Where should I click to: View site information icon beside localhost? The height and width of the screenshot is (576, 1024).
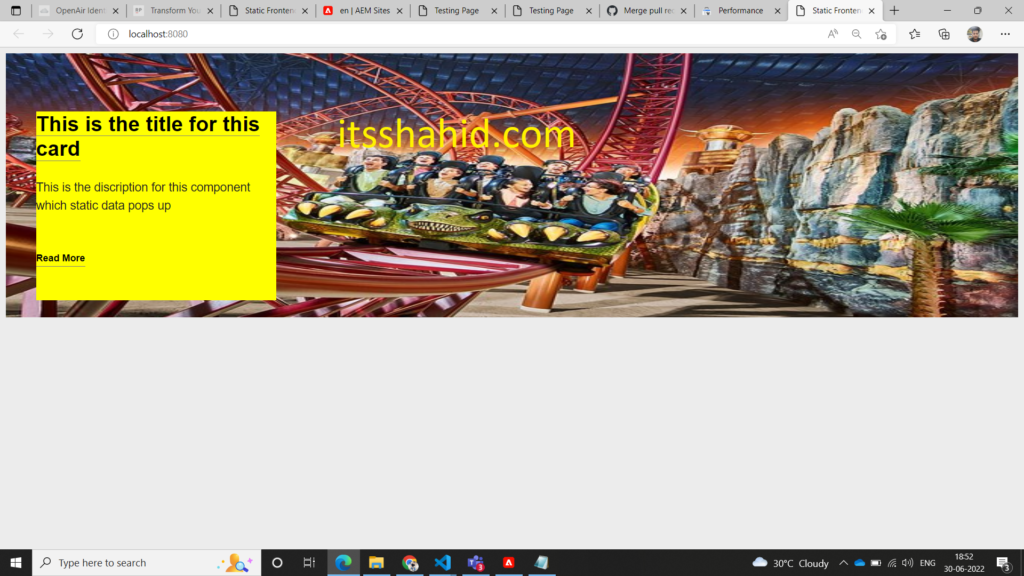click(113, 34)
